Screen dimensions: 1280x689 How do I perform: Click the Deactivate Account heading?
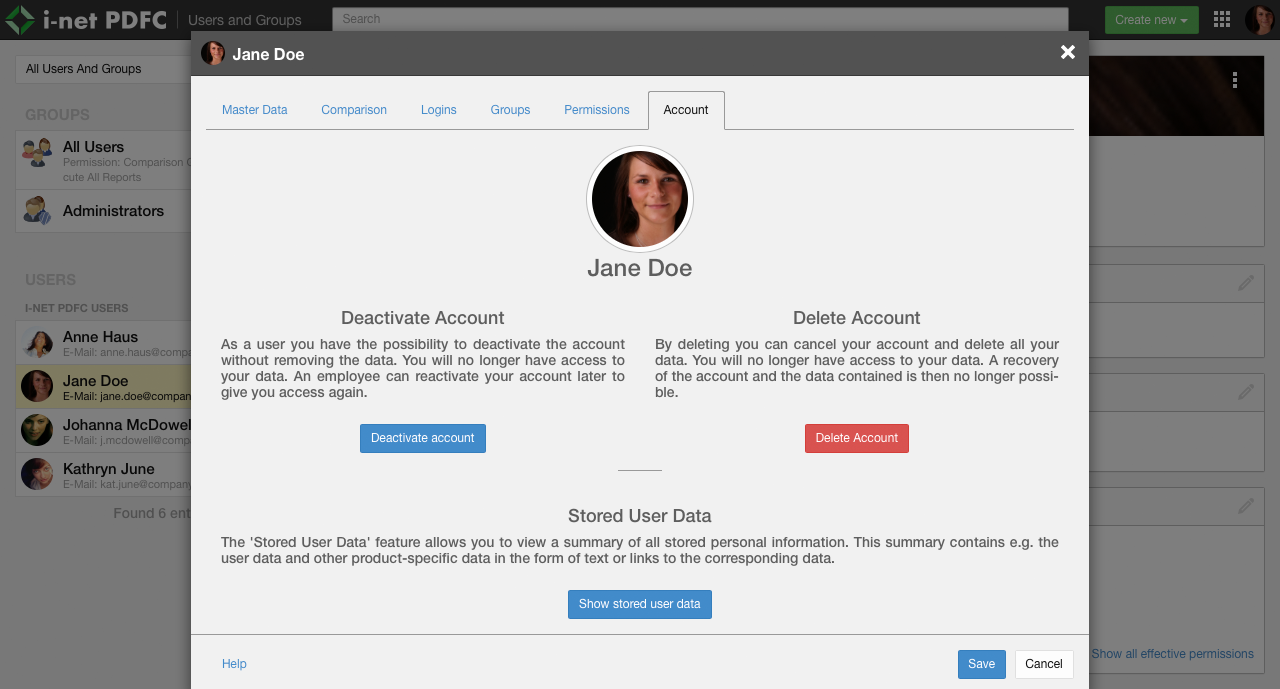423,318
